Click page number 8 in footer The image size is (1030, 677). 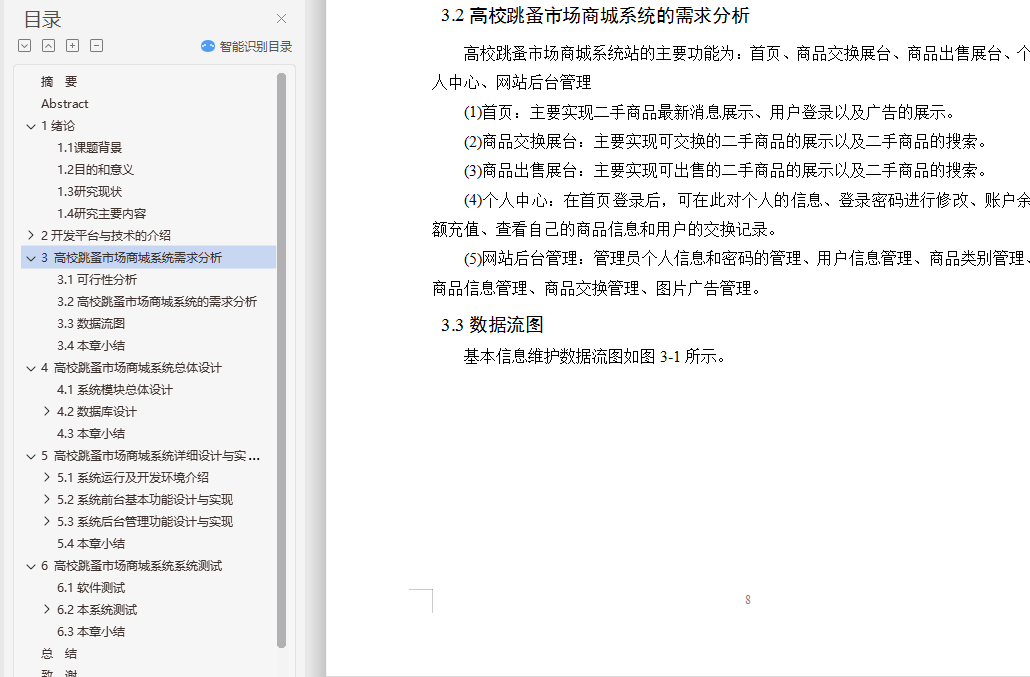[x=748, y=600]
